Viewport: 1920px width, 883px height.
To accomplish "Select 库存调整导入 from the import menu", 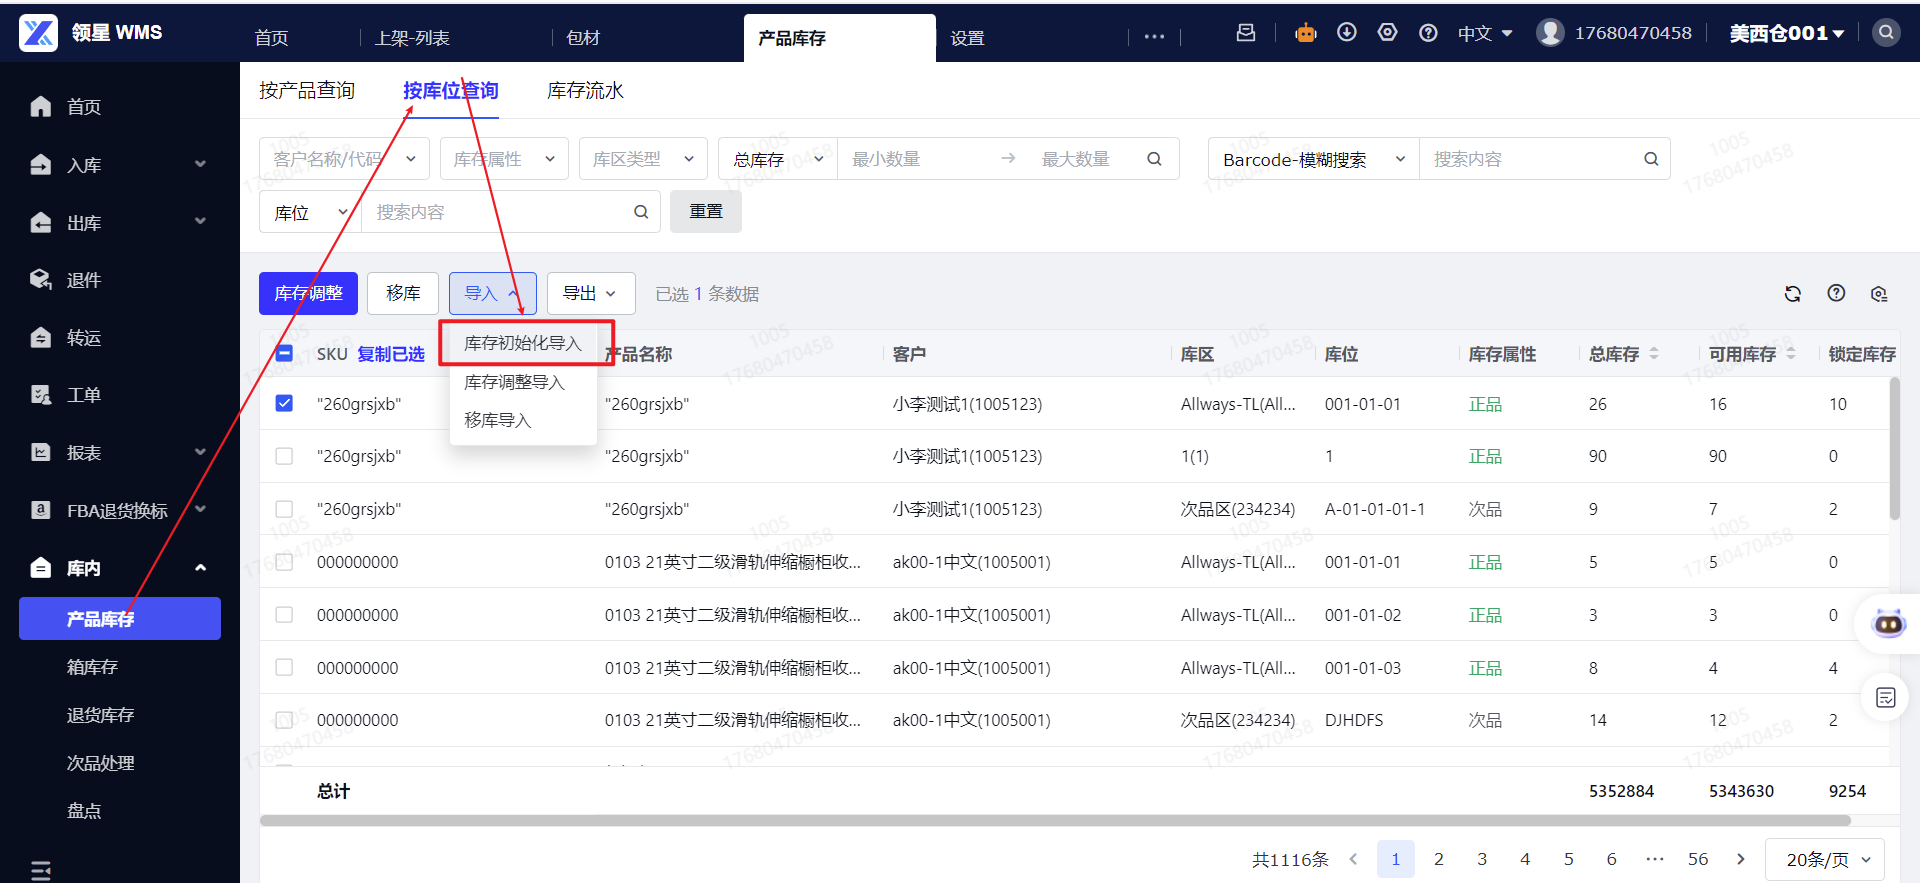I will pos(523,382).
